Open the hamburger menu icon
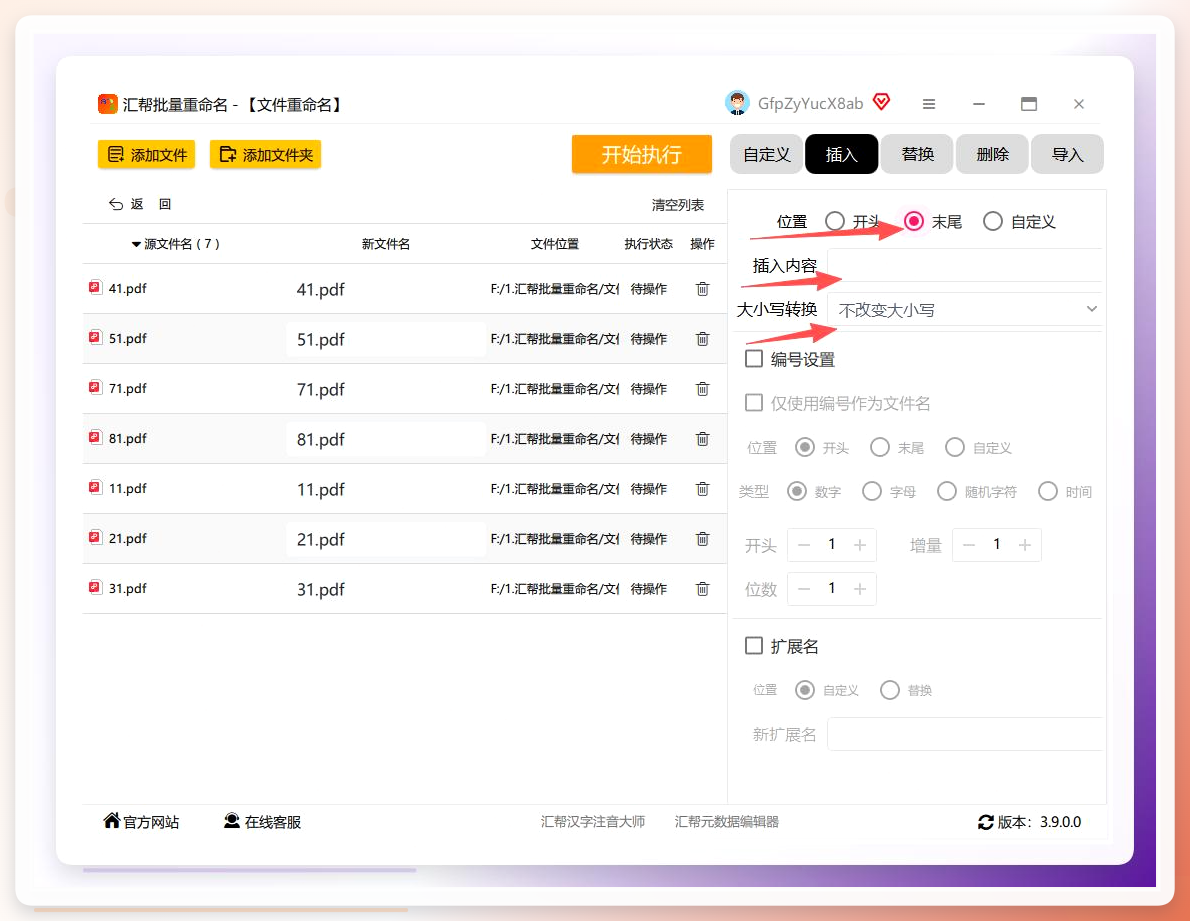Screen dimensions: 1190x921 [x=929, y=104]
